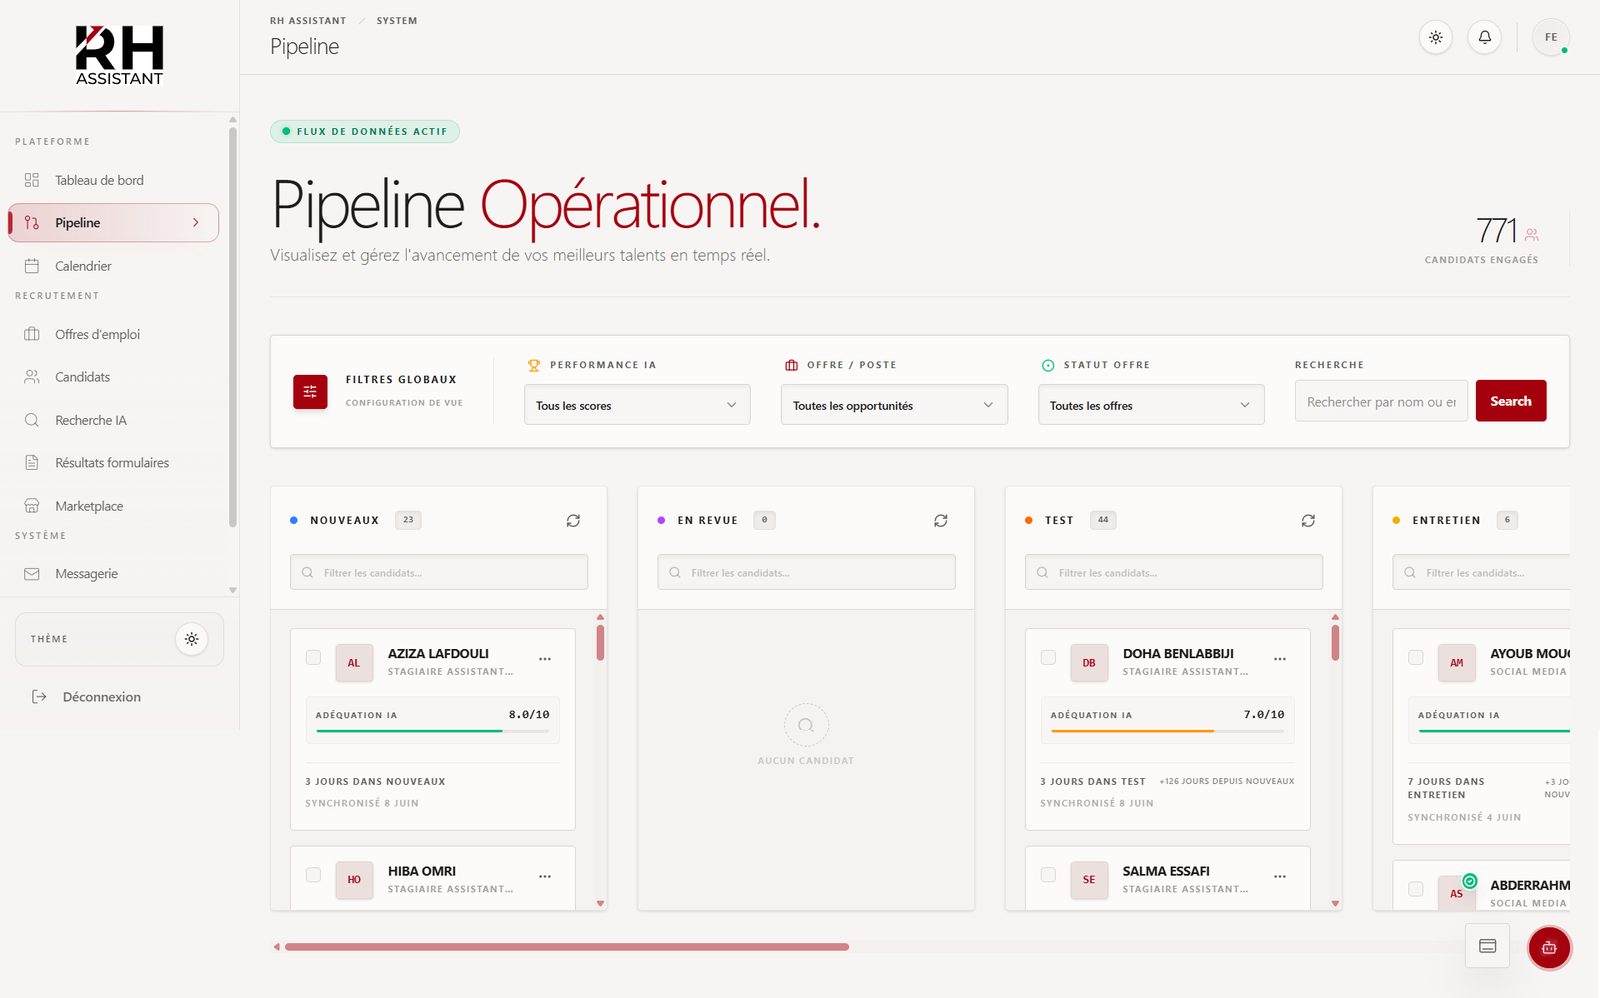Open the FE user avatar menu
The image size is (1600, 998).
coord(1551,37)
